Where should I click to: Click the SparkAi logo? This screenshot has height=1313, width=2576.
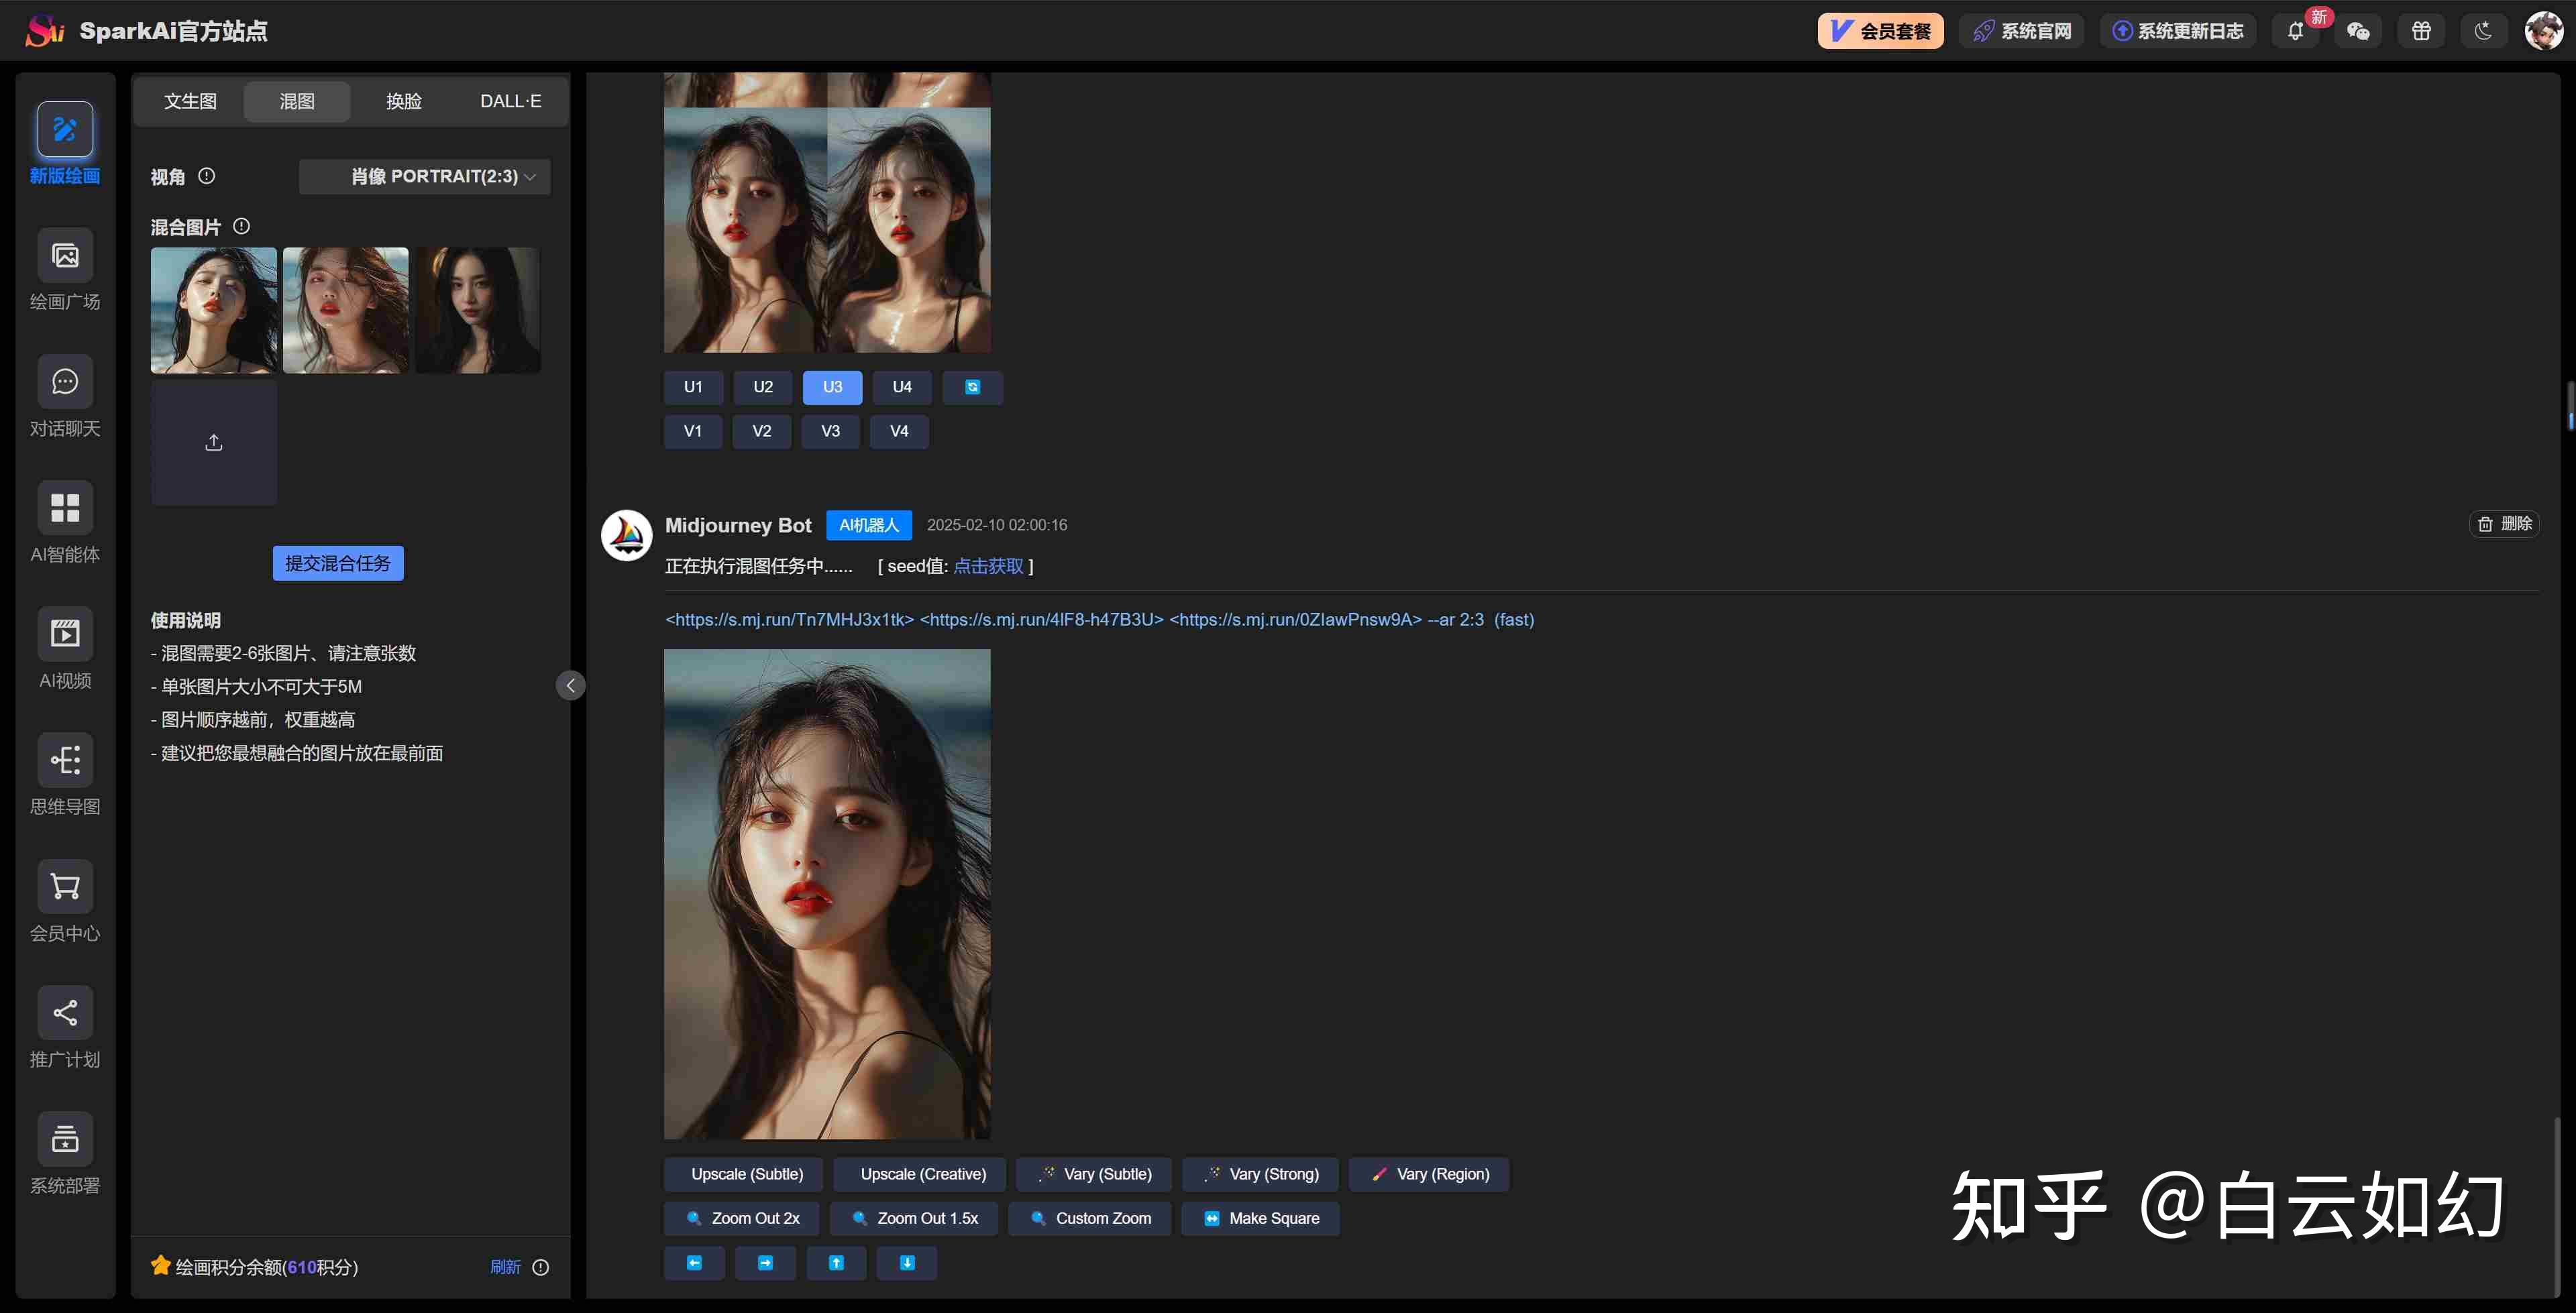(x=45, y=31)
